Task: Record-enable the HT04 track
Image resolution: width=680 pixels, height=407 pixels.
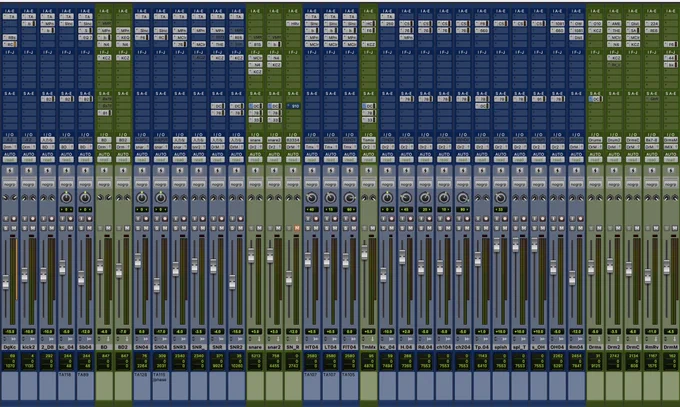Action: (316, 219)
